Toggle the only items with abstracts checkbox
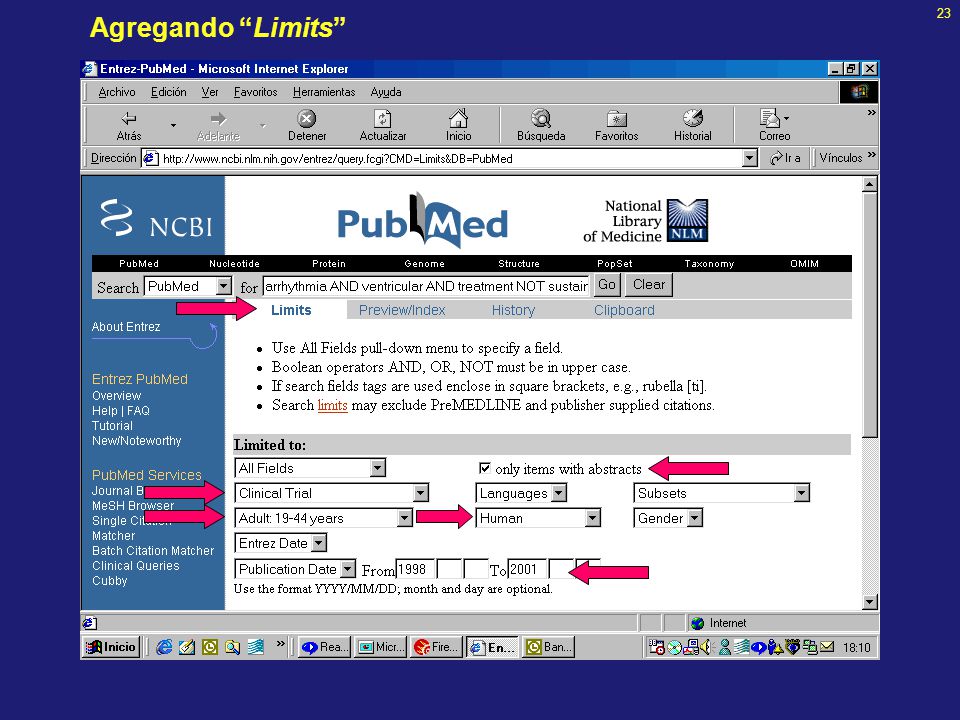Viewport: 960px width, 720px height. coord(484,468)
